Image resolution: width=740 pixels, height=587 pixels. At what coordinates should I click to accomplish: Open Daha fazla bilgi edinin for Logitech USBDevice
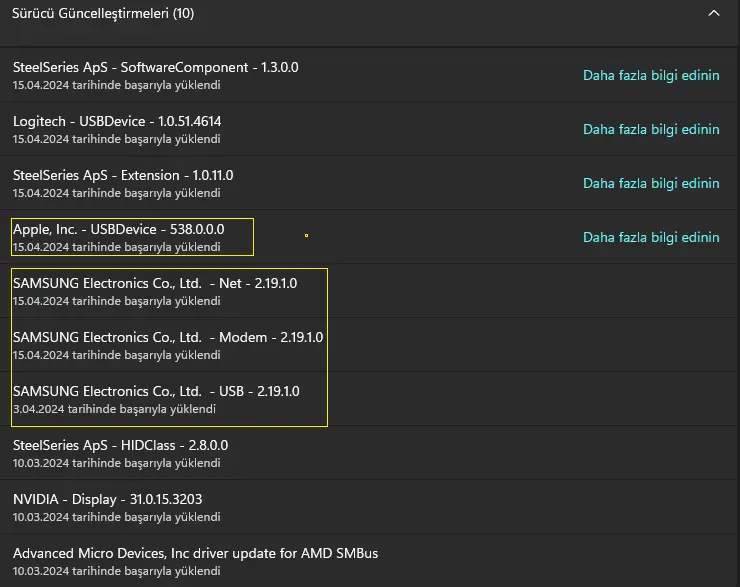coord(651,129)
